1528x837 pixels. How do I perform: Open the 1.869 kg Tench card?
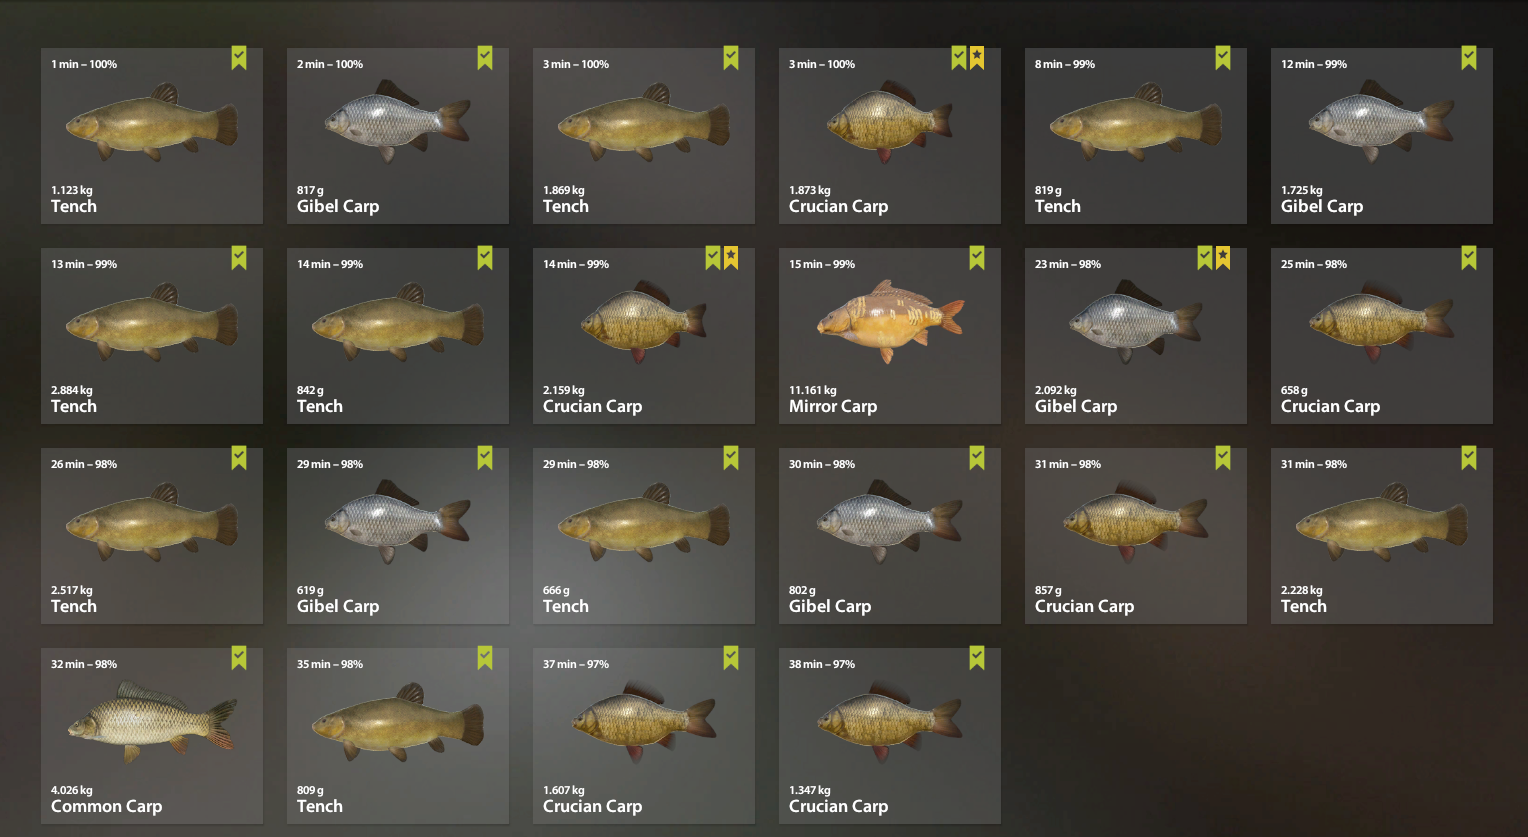point(644,136)
